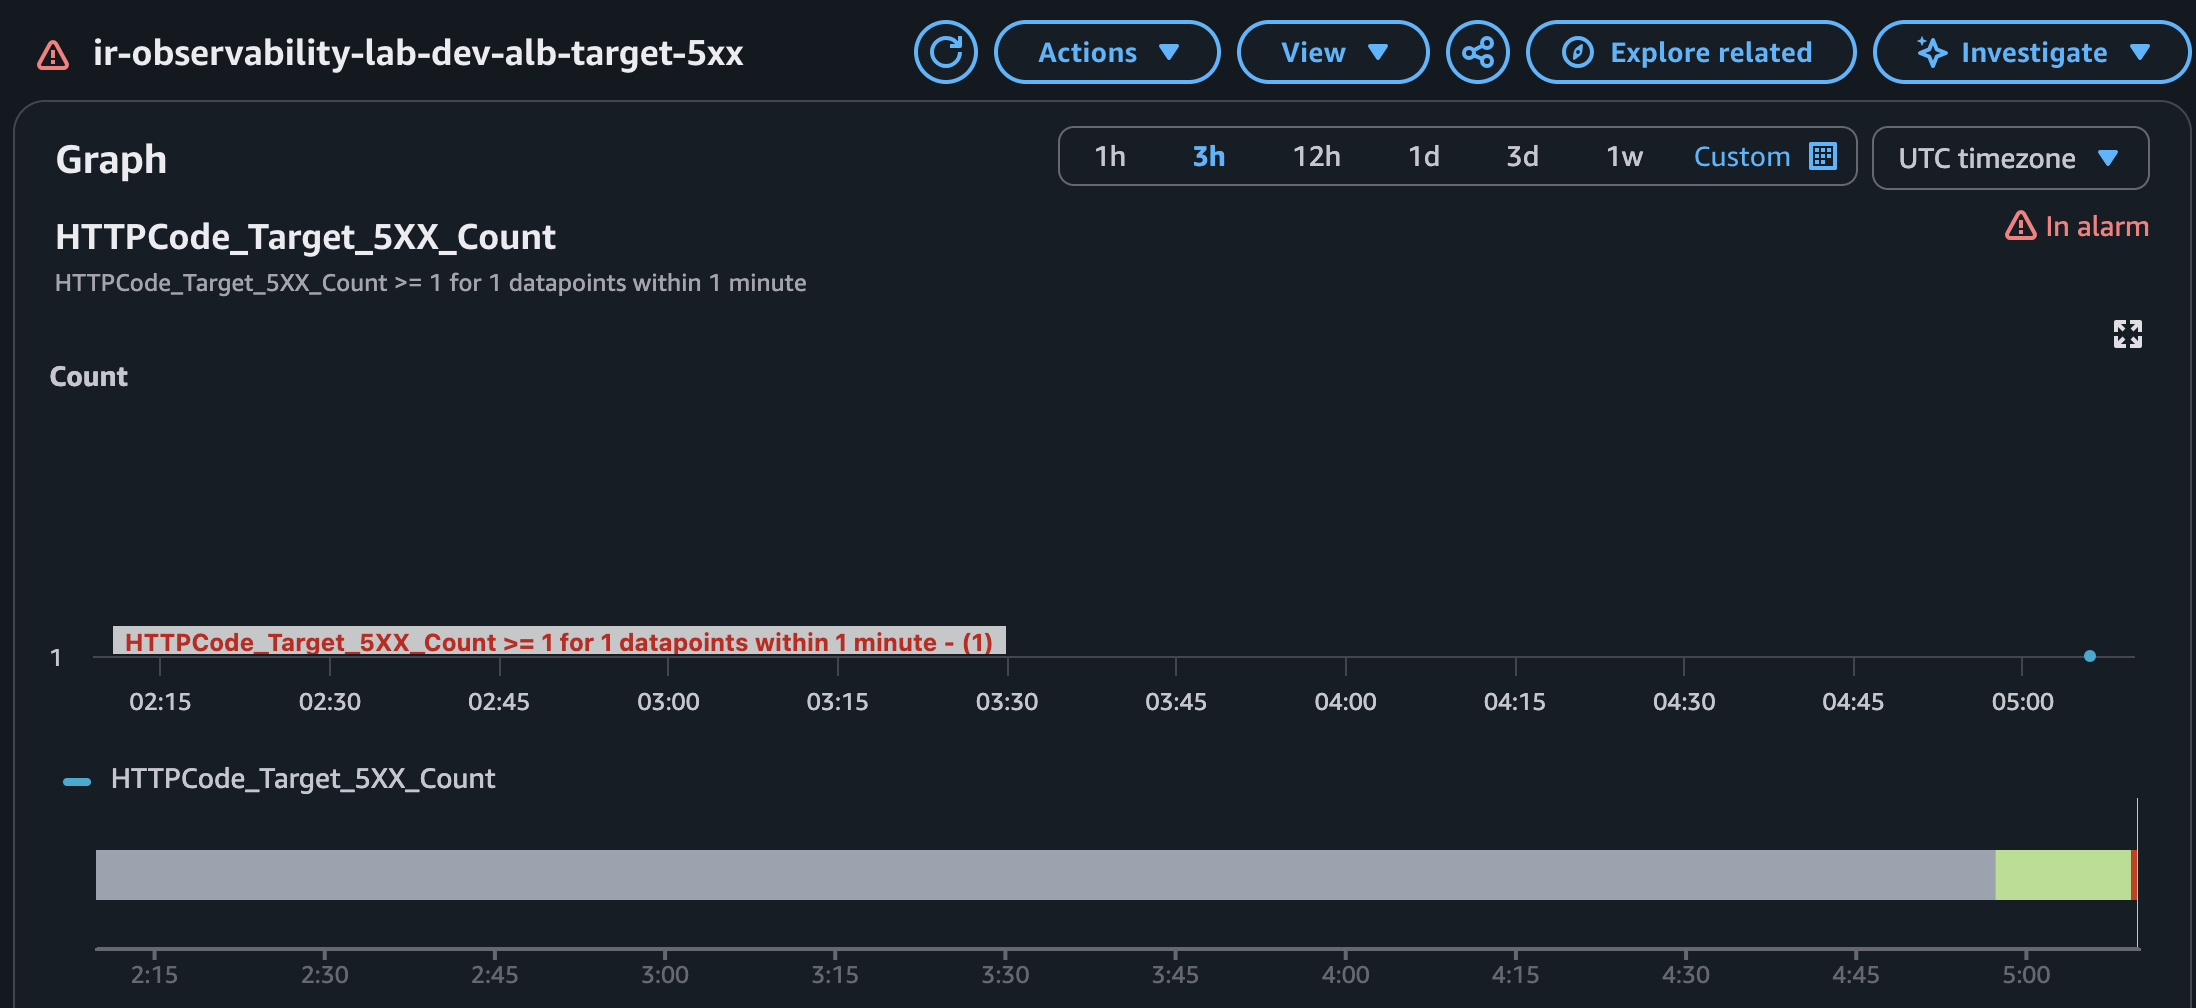Toggle HTTPCode_Target_5XX_Count legend series
The width and height of the screenshot is (2196, 1008).
pos(279,779)
